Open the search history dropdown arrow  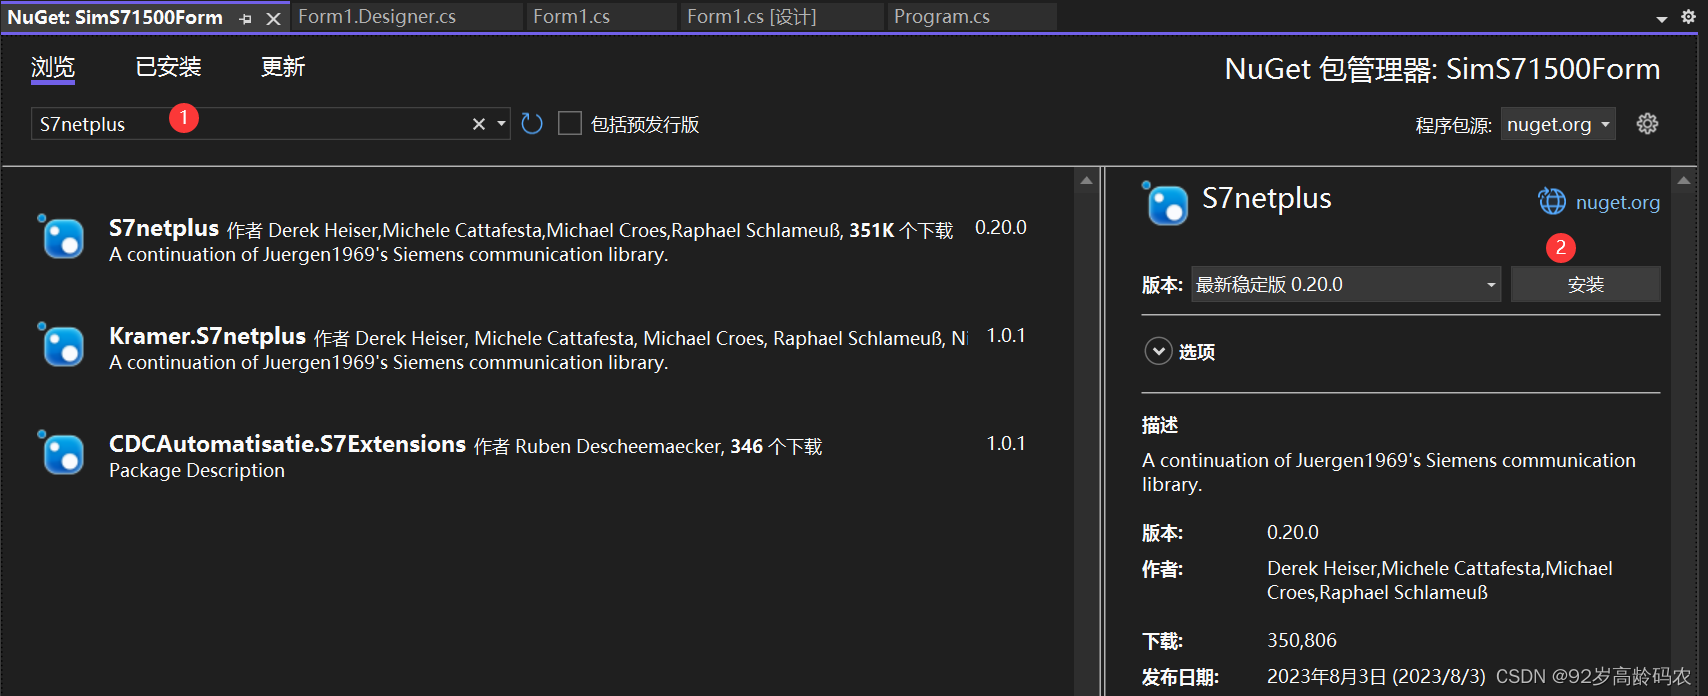(x=501, y=124)
